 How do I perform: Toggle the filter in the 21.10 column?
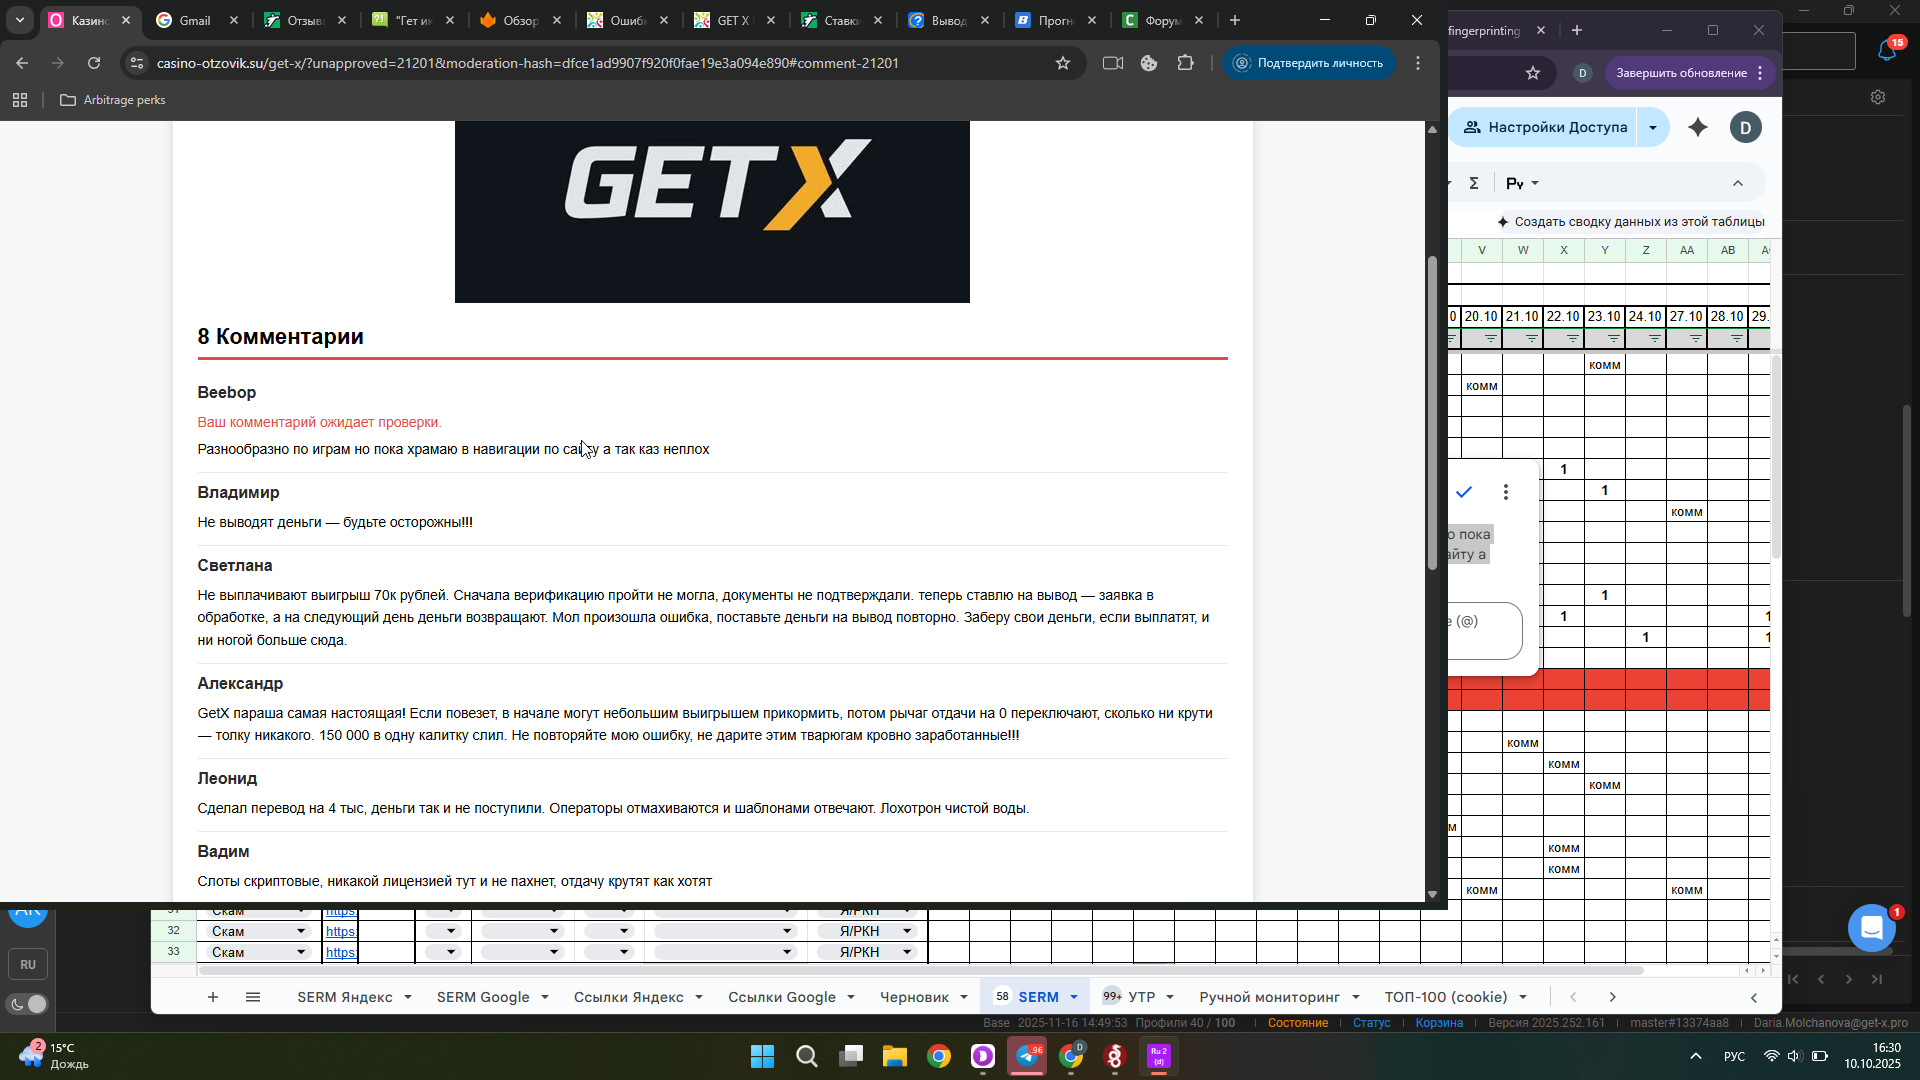[x=1532, y=339]
